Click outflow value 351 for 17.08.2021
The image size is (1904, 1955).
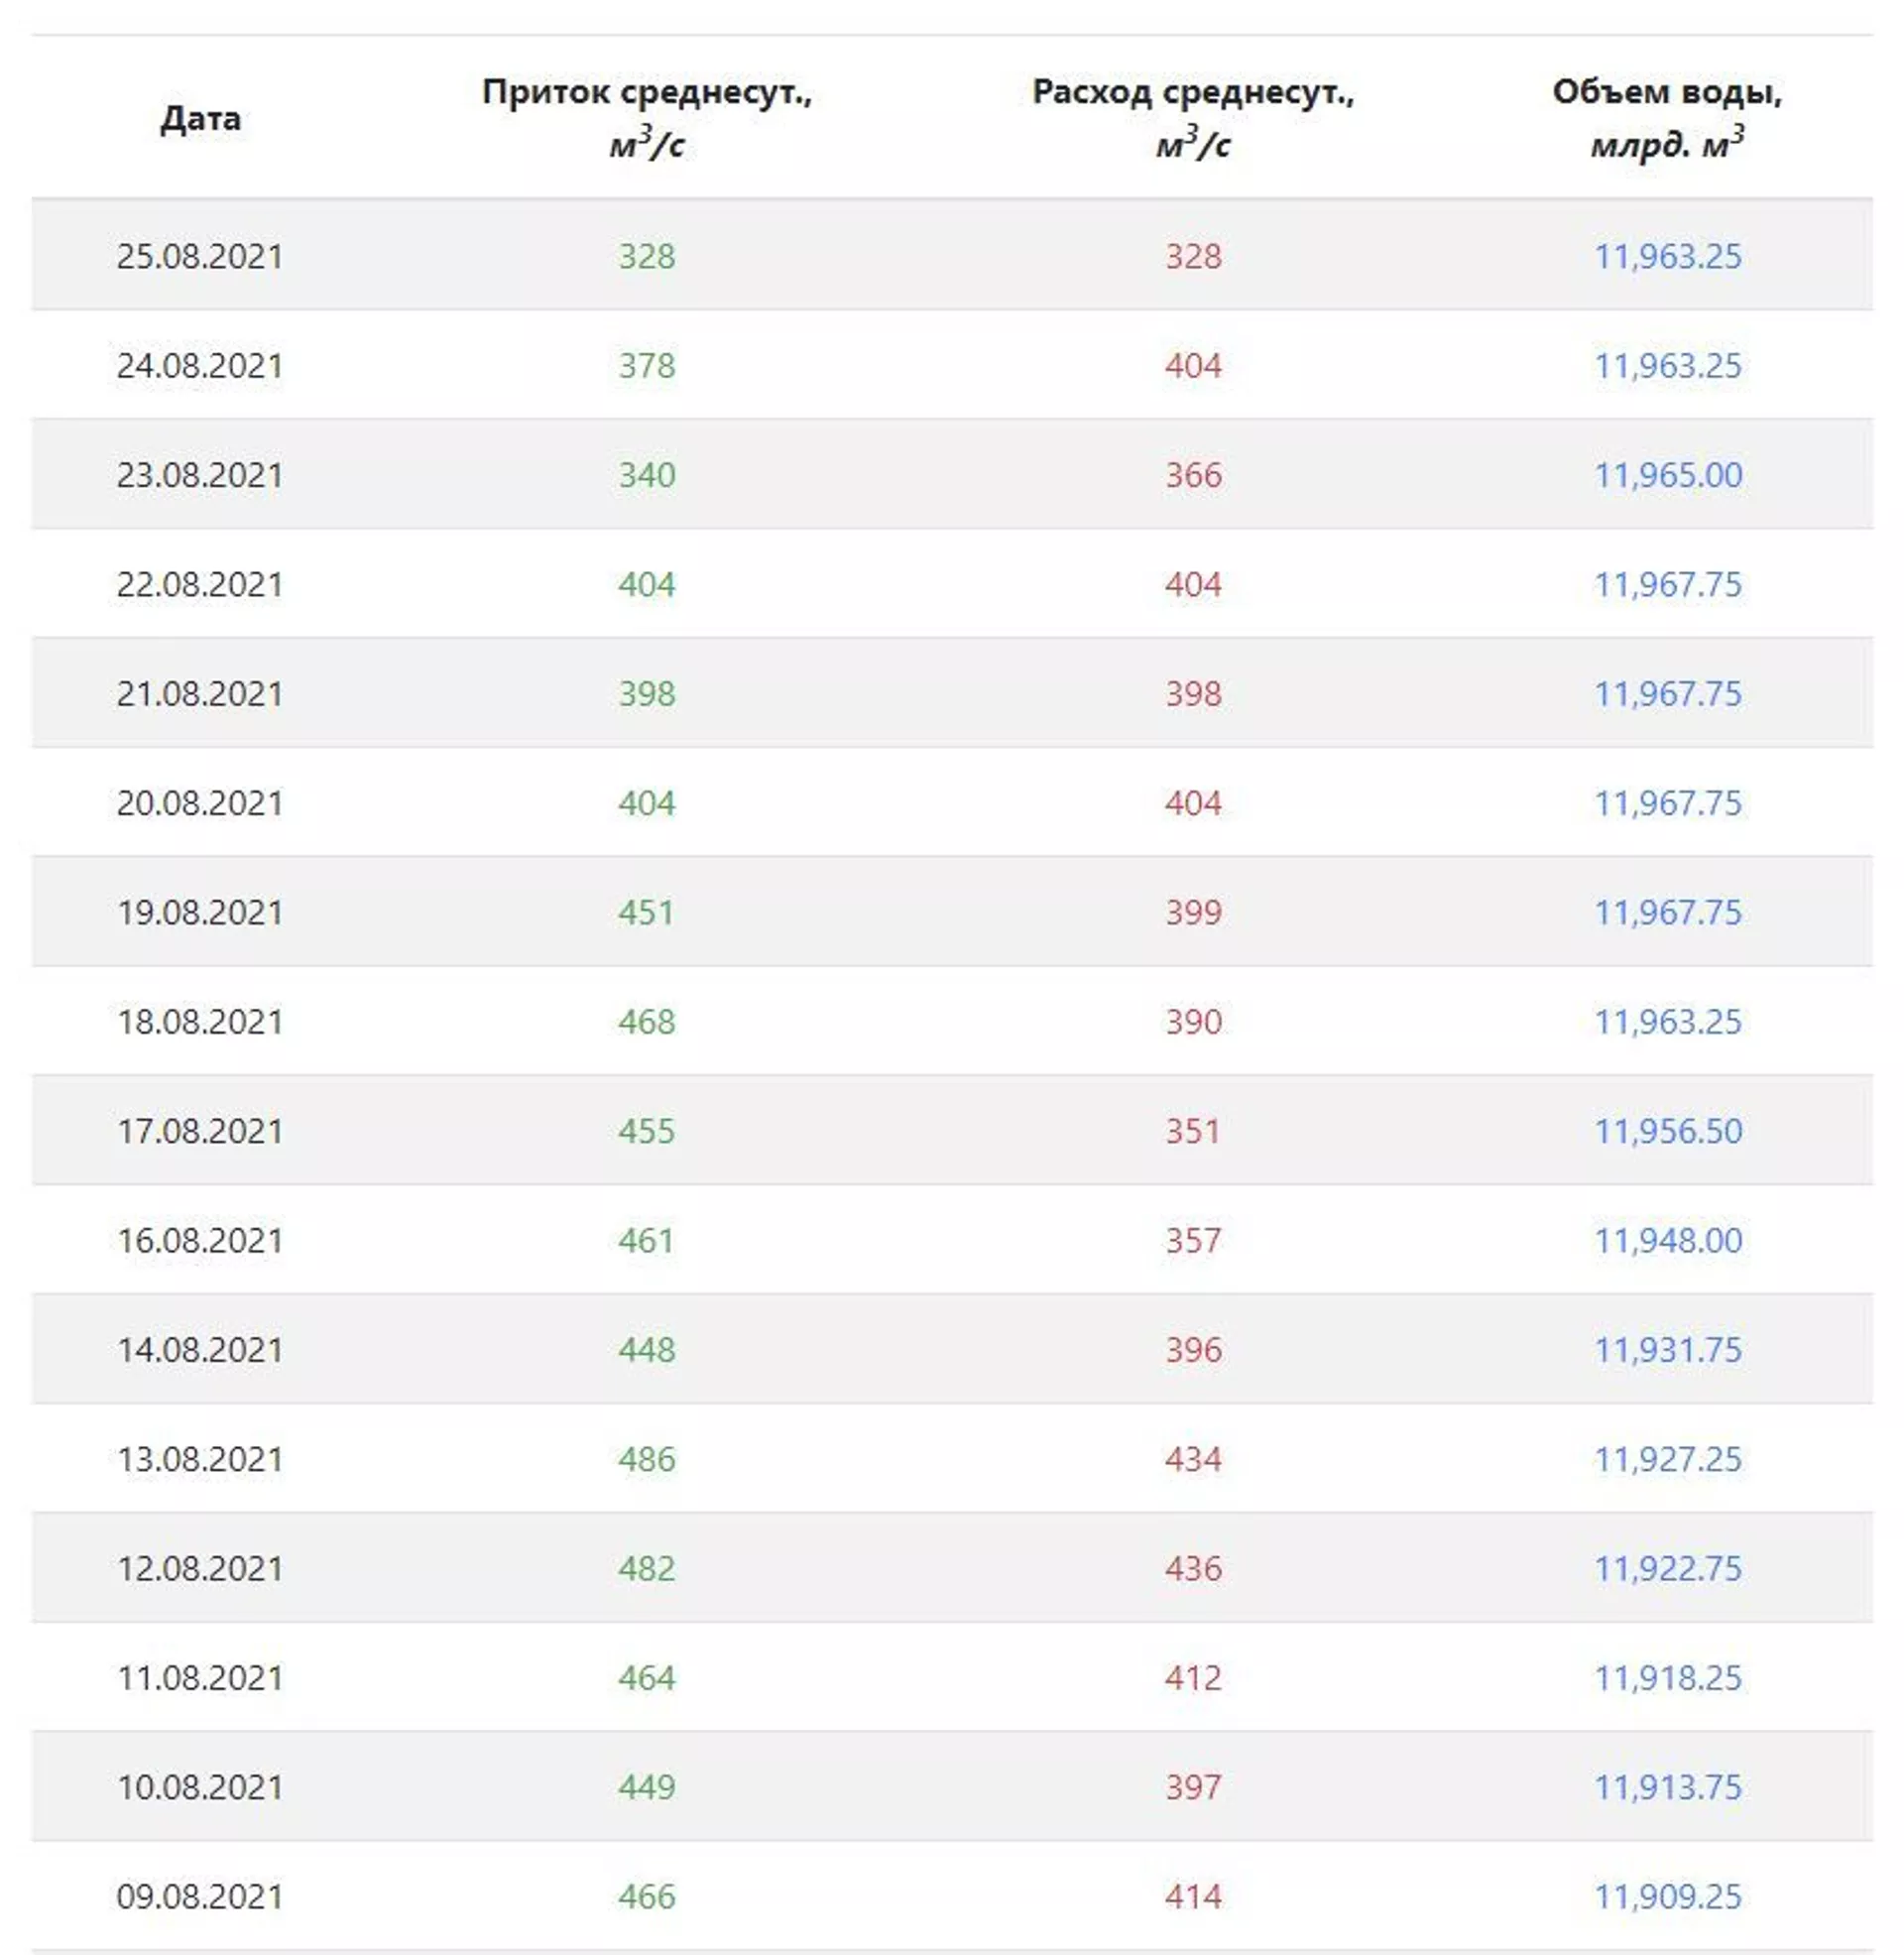pos(1193,1131)
